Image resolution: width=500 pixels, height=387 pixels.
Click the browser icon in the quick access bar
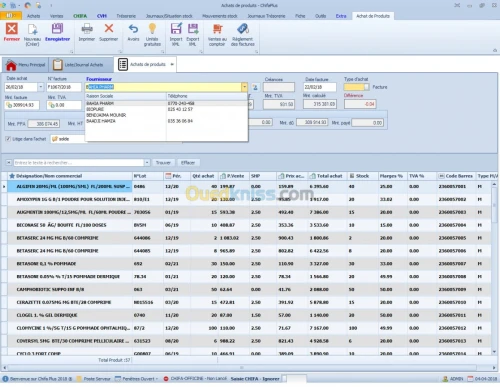click(28, 5)
